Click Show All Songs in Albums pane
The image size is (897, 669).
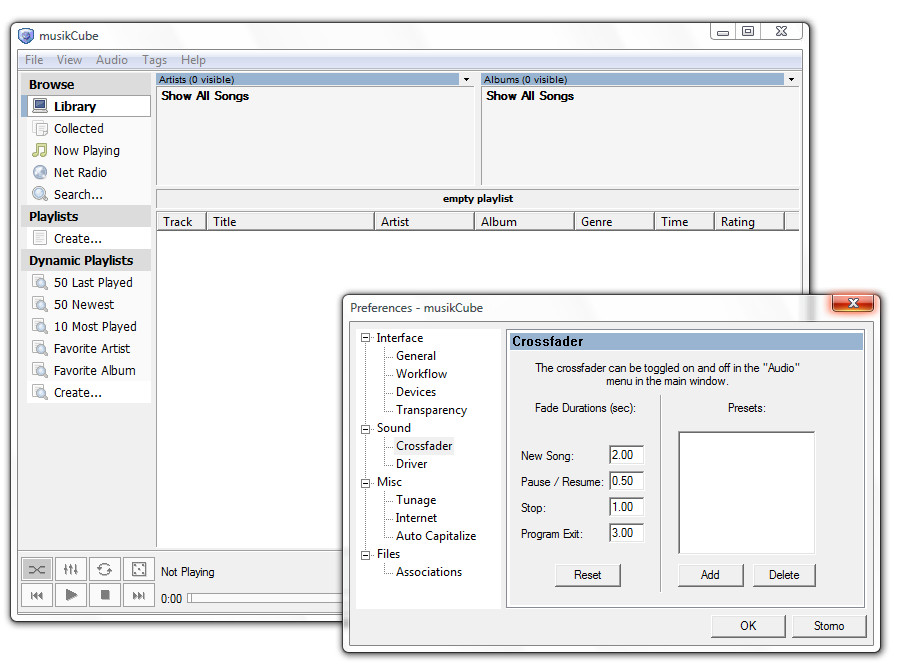point(530,96)
